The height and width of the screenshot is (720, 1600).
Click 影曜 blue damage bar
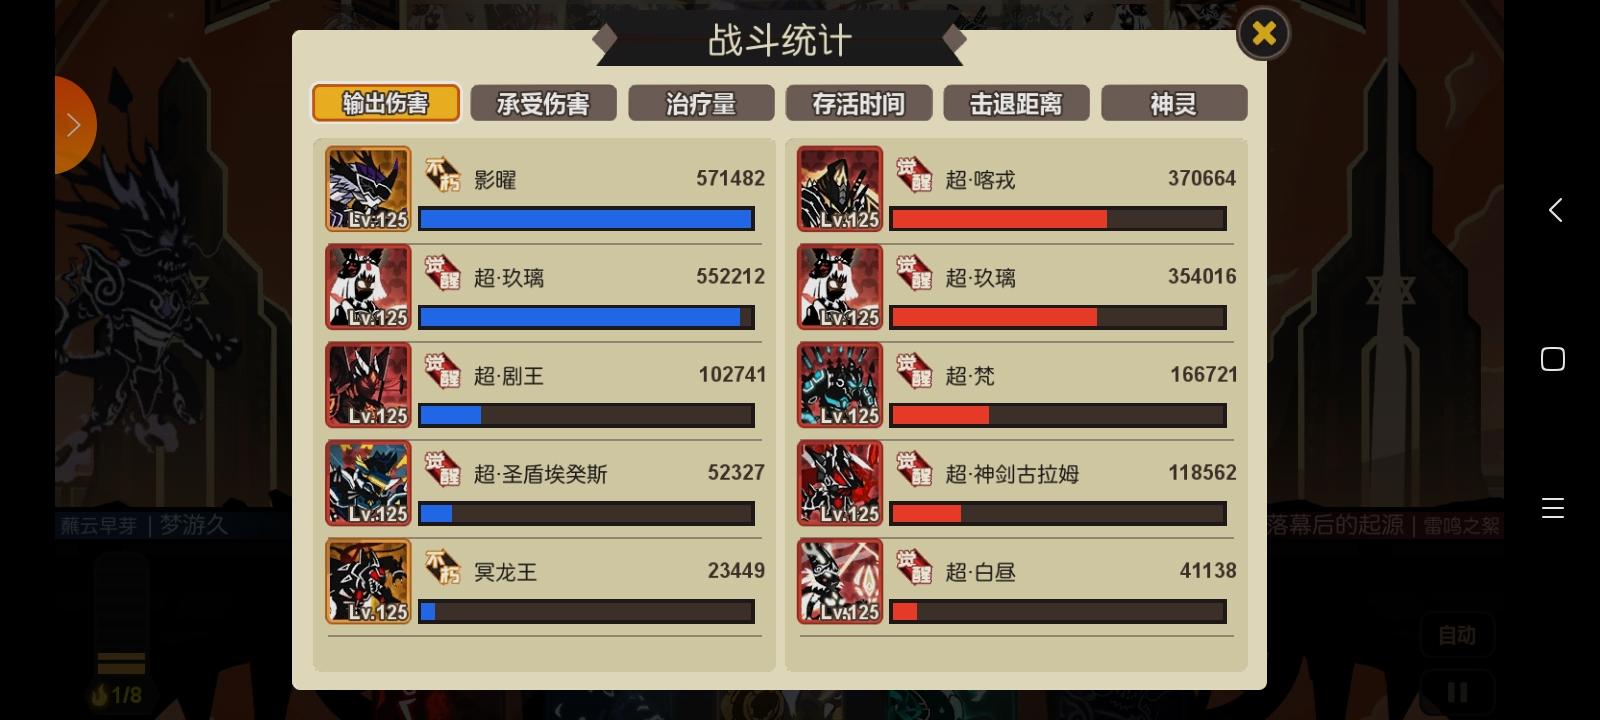pos(586,219)
